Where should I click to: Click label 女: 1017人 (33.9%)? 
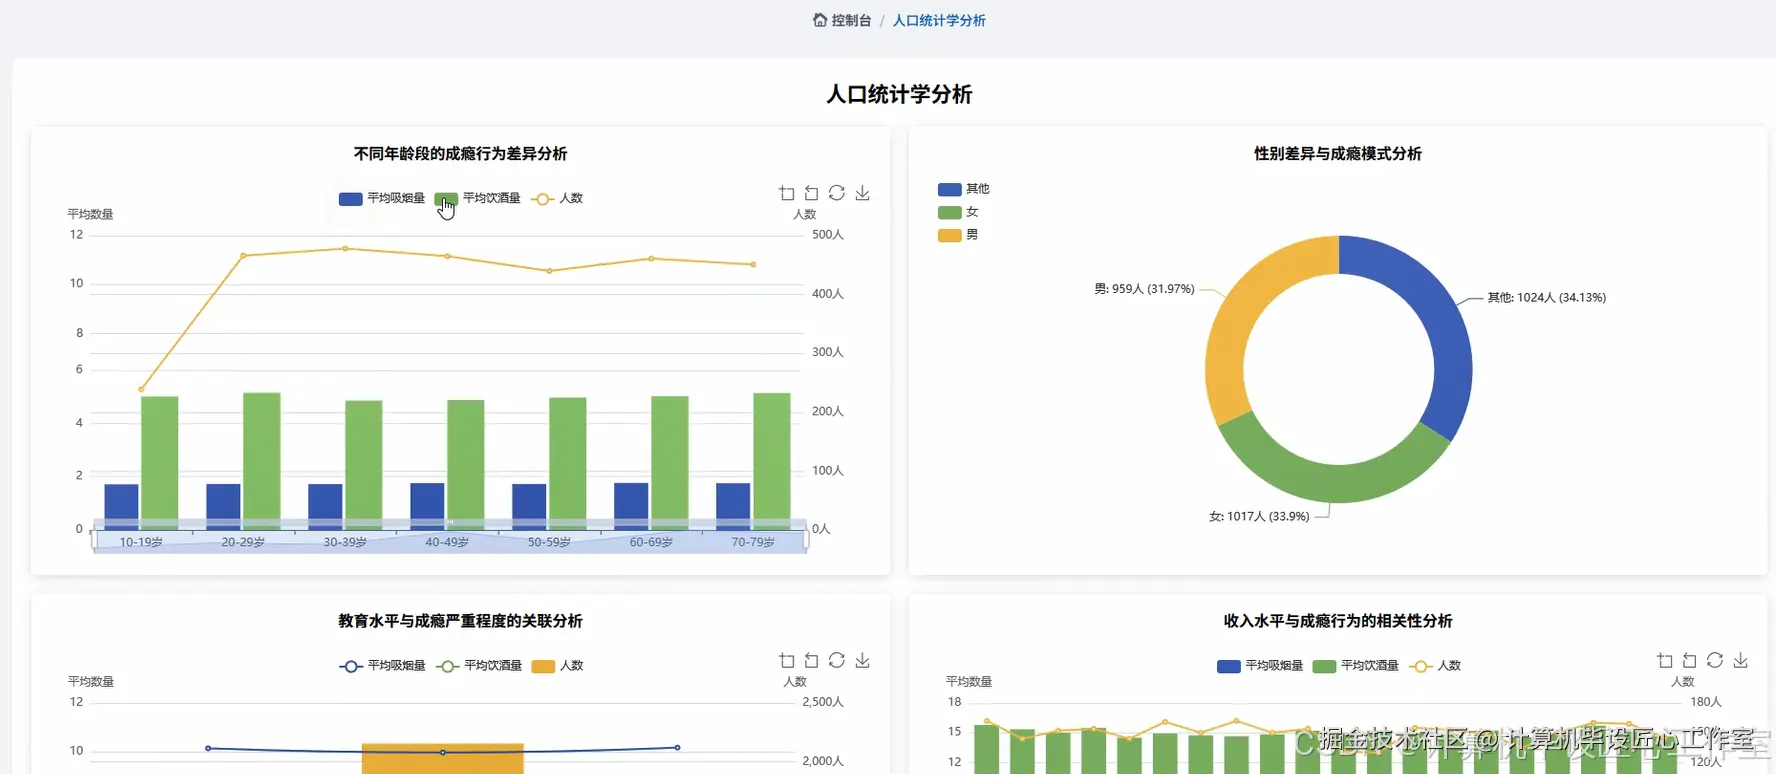pyautogui.click(x=1259, y=517)
